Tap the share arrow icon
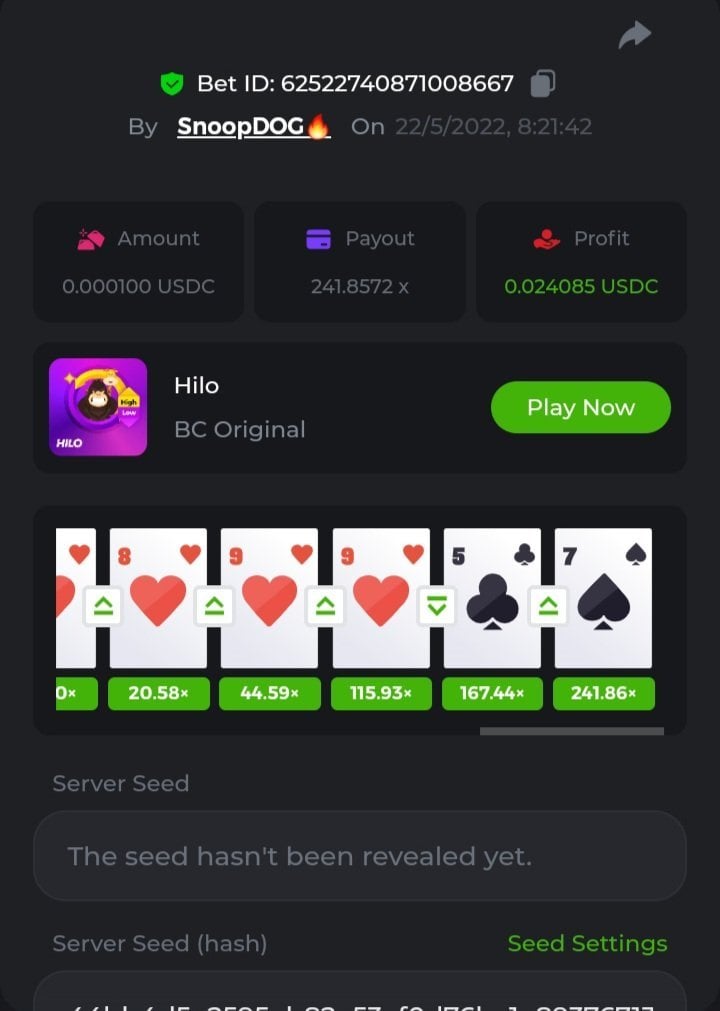 (x=635, y=35)
